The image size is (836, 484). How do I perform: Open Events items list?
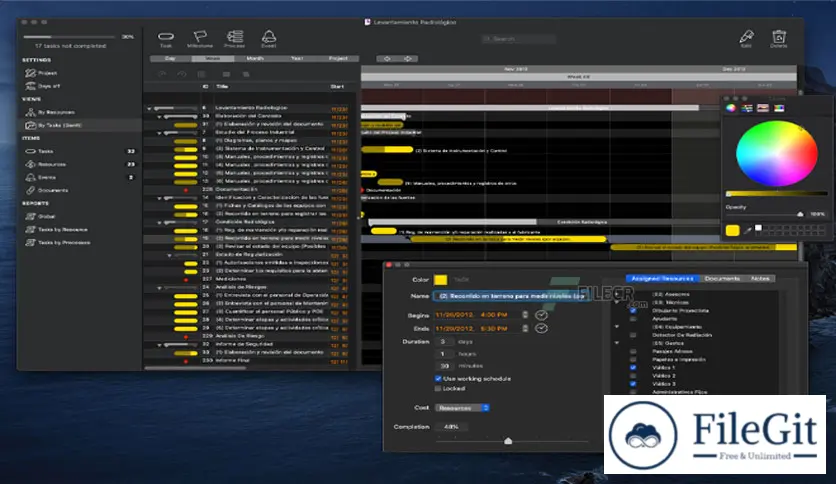tap(41, 177)
